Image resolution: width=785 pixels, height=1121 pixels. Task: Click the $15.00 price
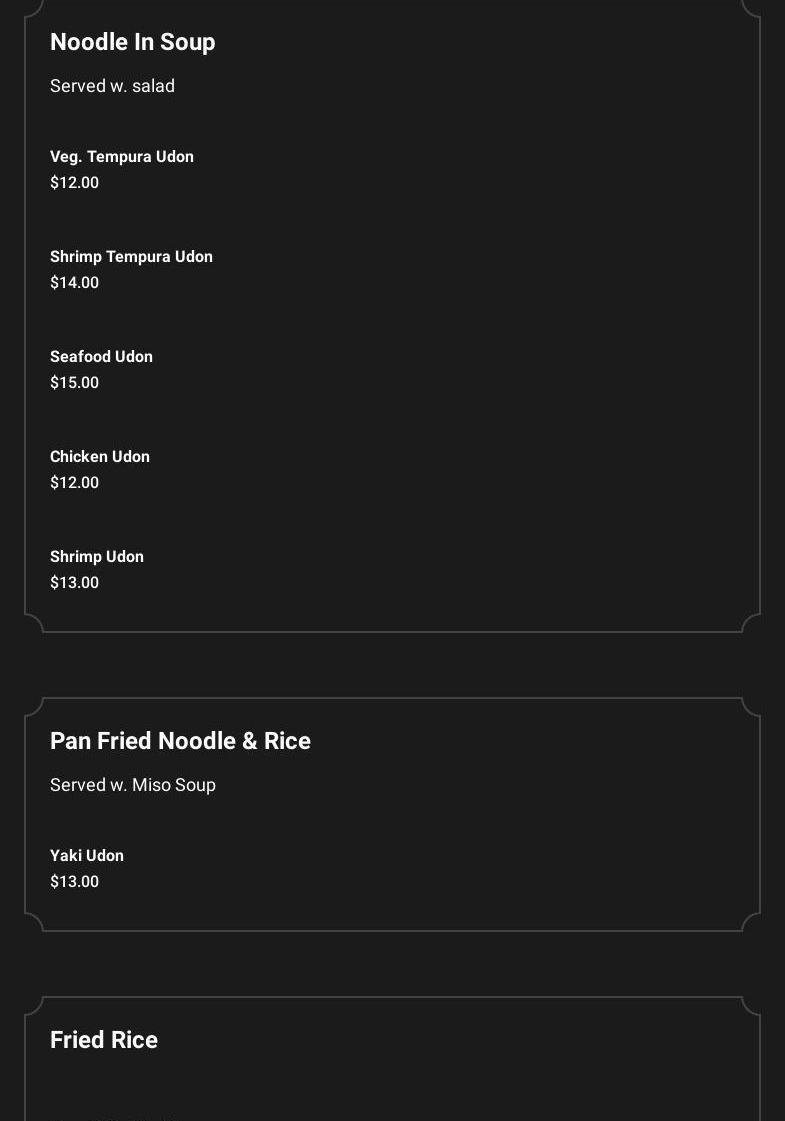[74, 383]
